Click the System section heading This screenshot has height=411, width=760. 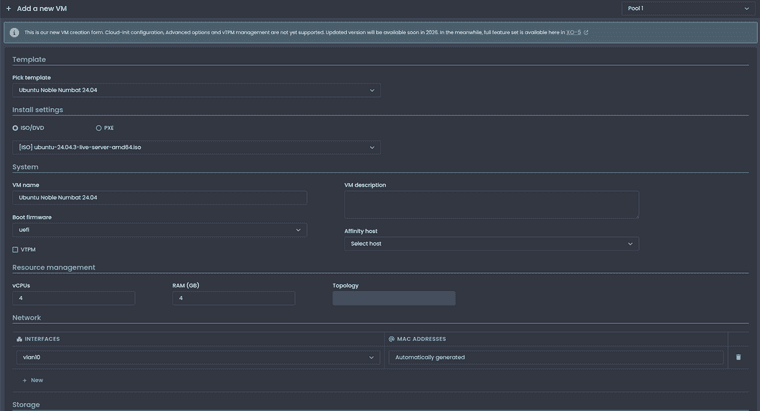pos(25,167)
